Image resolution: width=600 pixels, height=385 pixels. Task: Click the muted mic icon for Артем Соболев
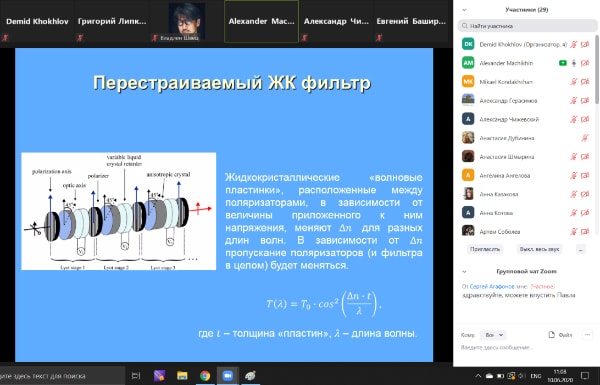point(574,232)
